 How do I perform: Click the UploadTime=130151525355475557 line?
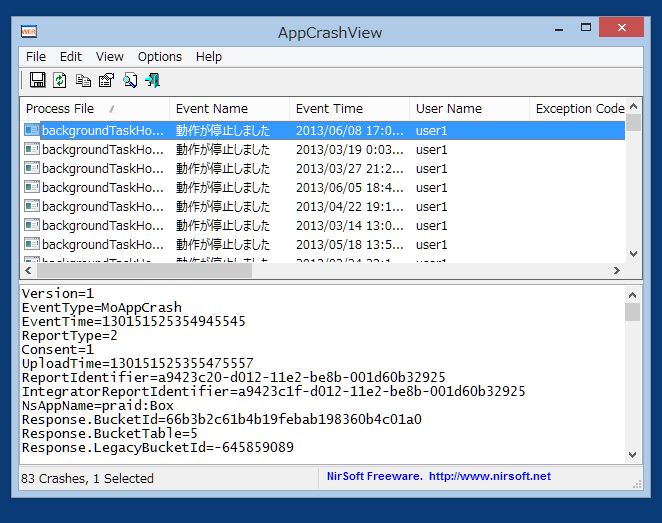point(138,363)
